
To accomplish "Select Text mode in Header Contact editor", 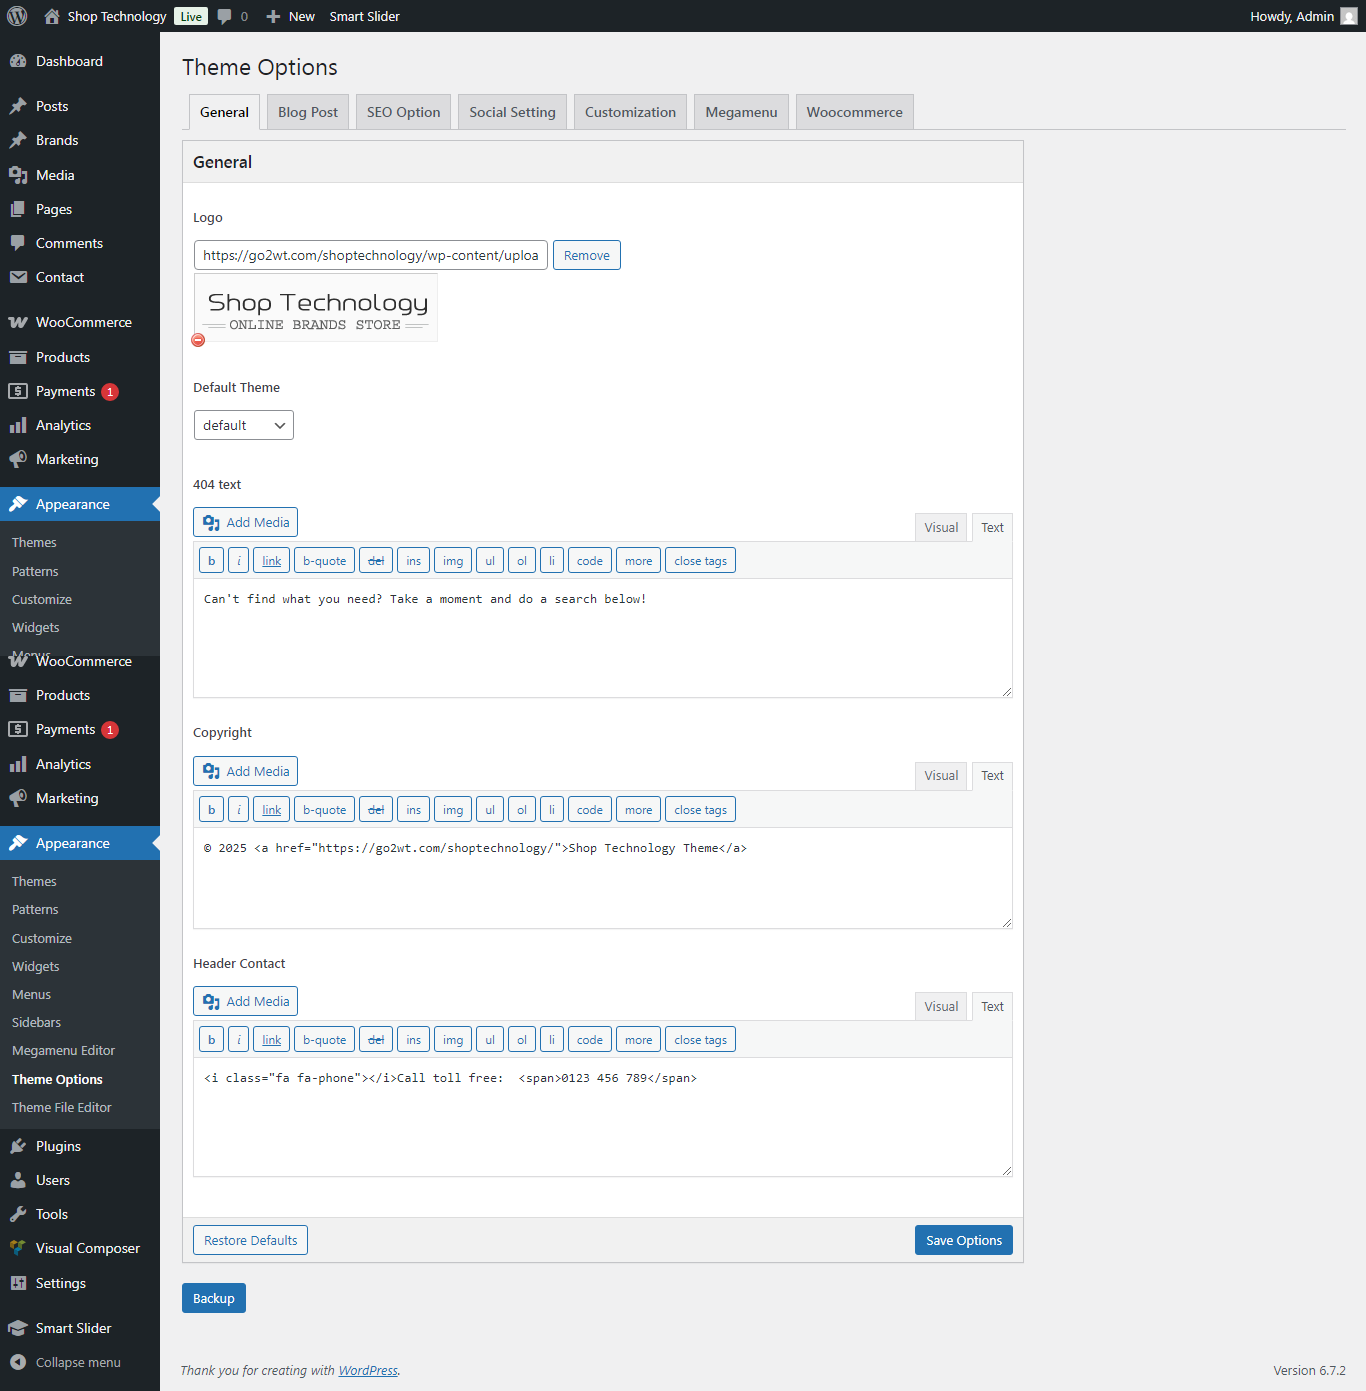I will [x=992, y=1006].
